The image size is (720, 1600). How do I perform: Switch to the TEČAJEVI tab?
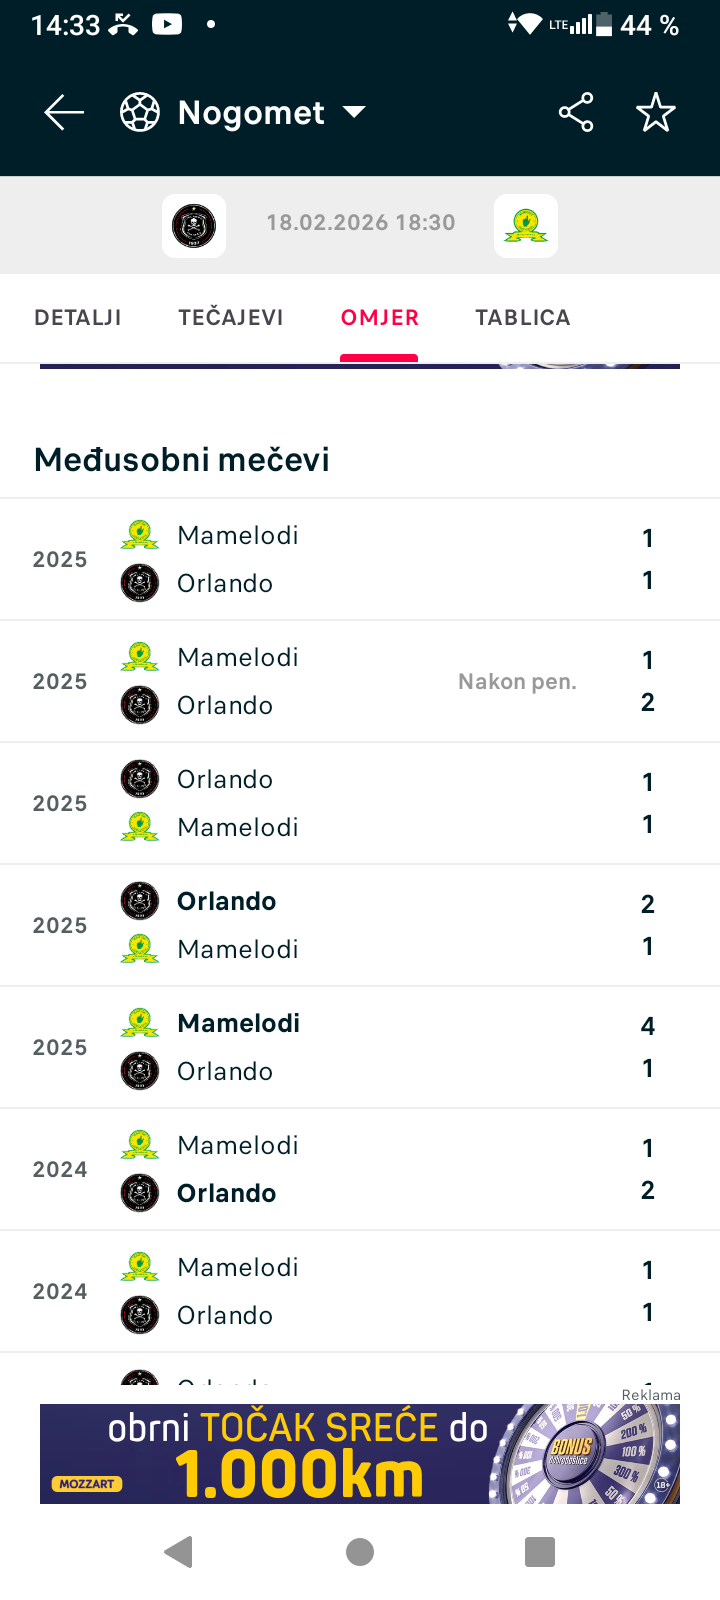click(x=231, y=318)
